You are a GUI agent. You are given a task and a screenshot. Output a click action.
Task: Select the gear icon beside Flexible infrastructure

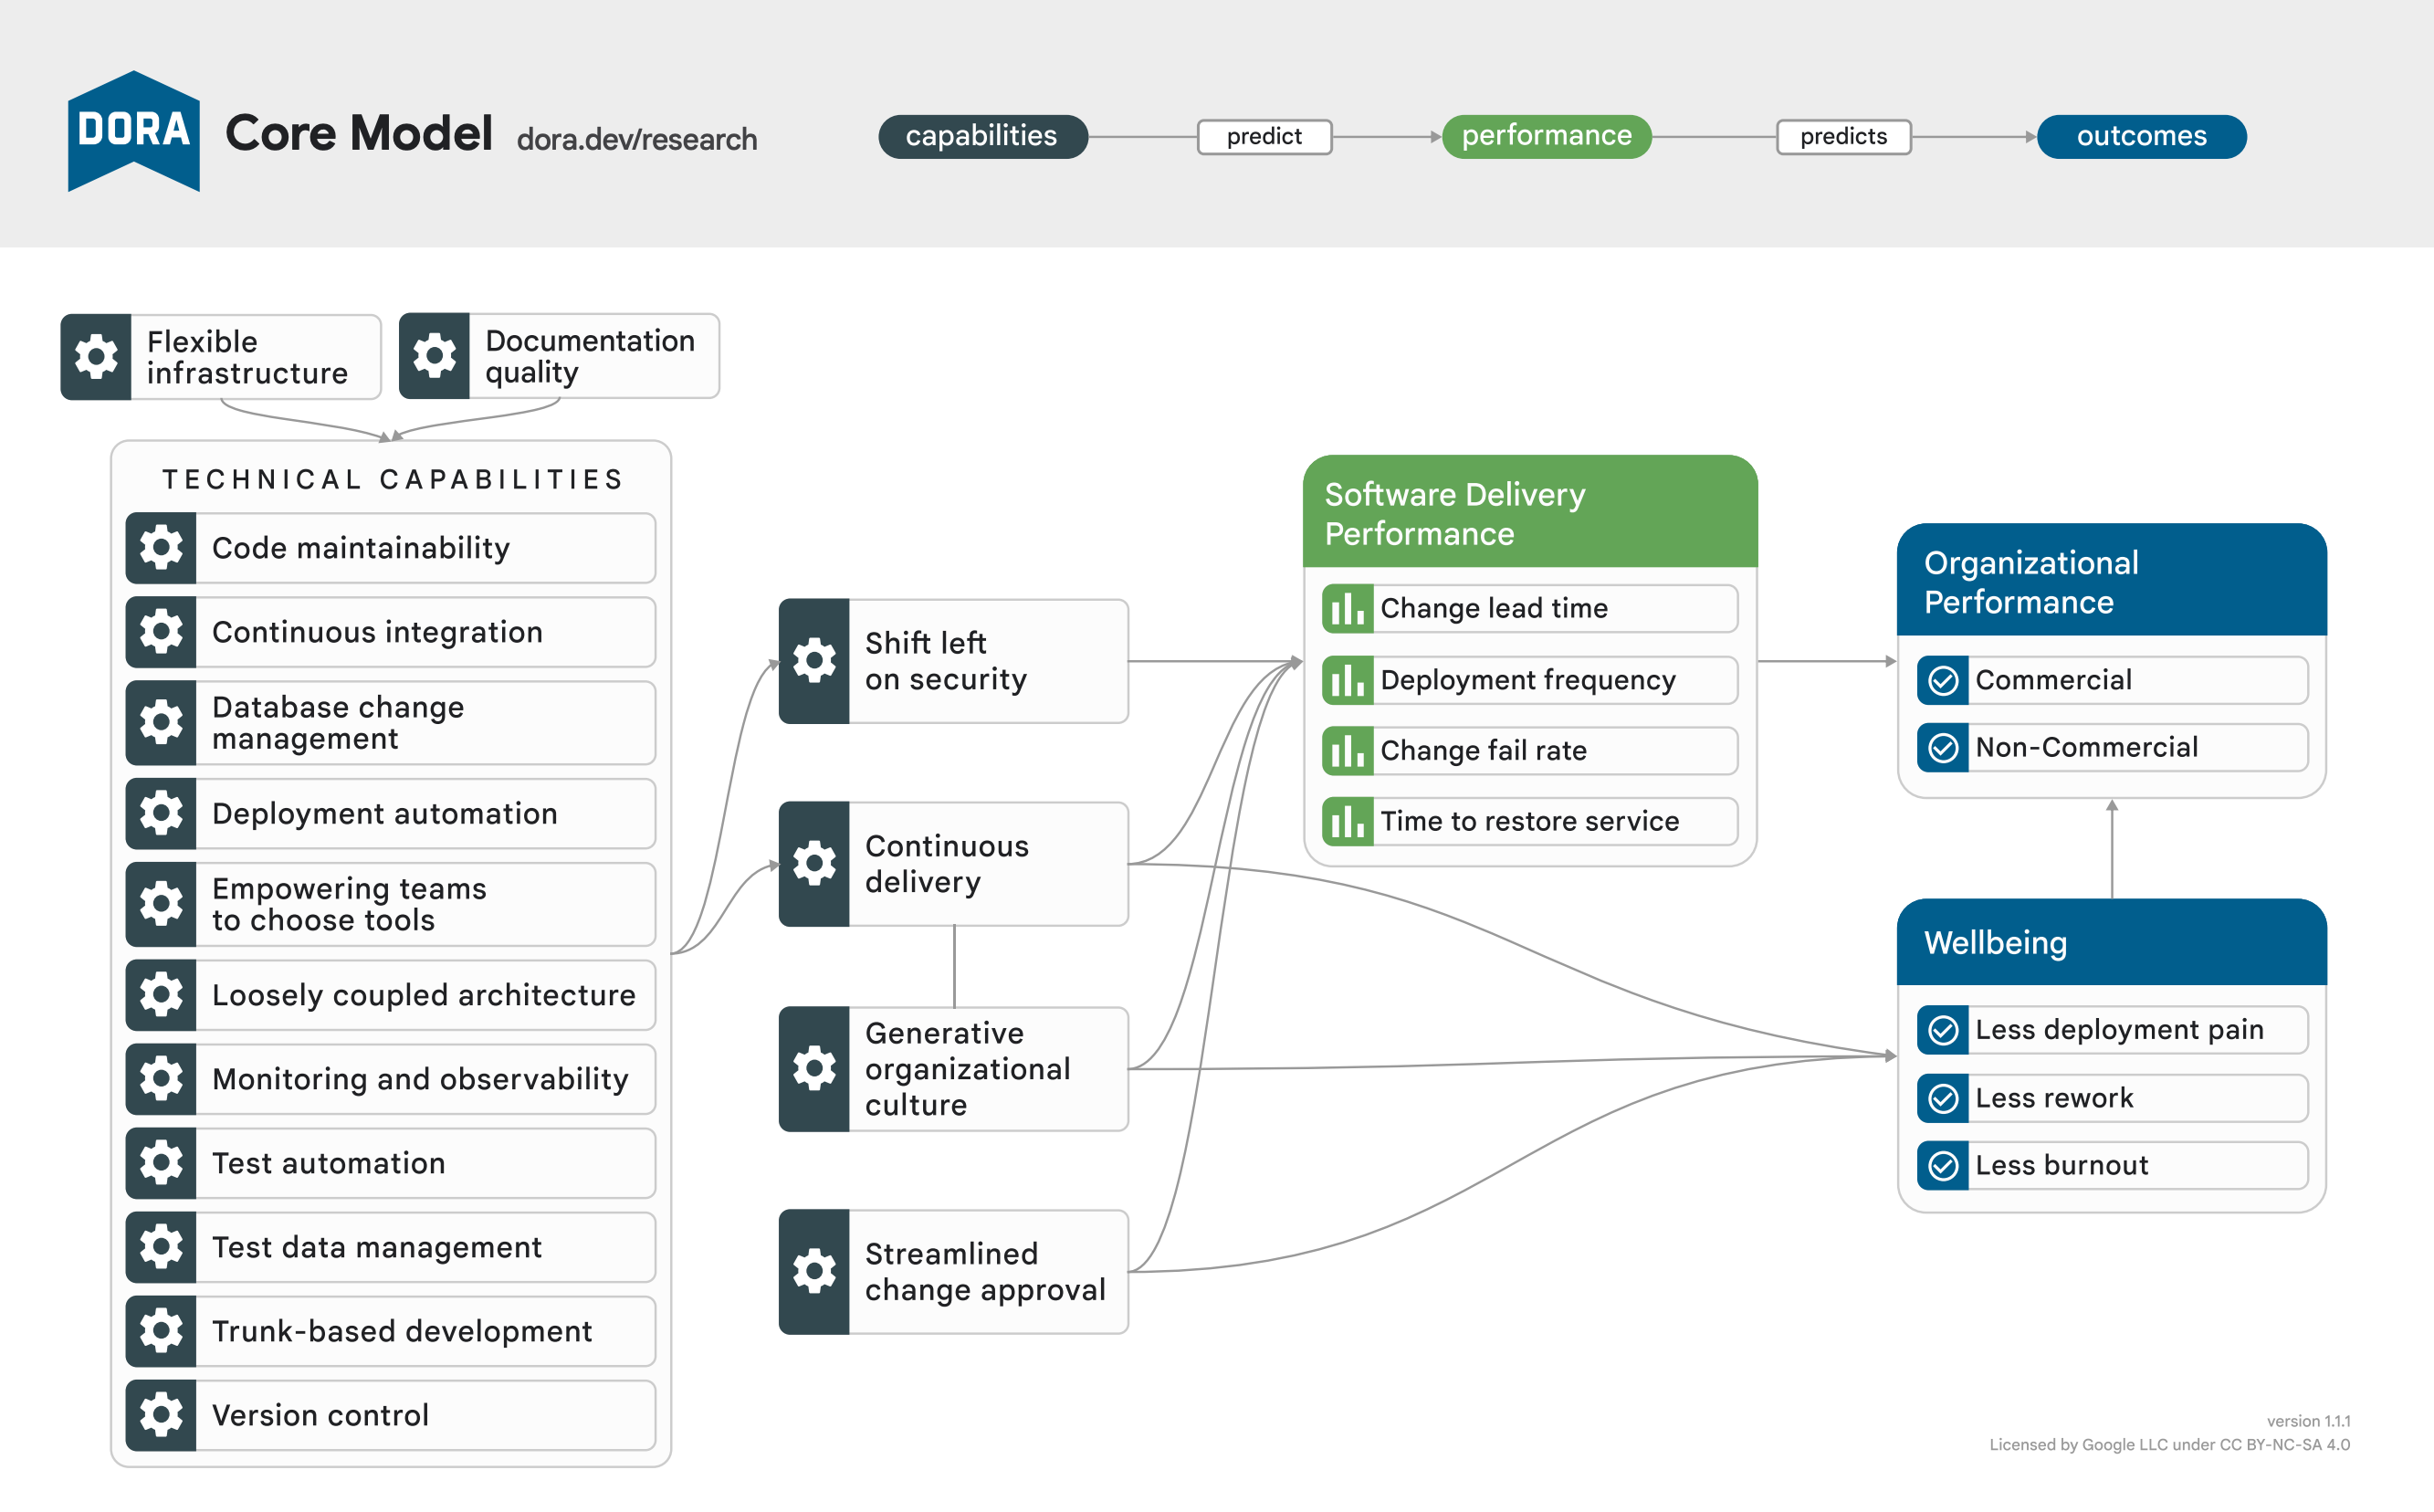tap(96, 356)
